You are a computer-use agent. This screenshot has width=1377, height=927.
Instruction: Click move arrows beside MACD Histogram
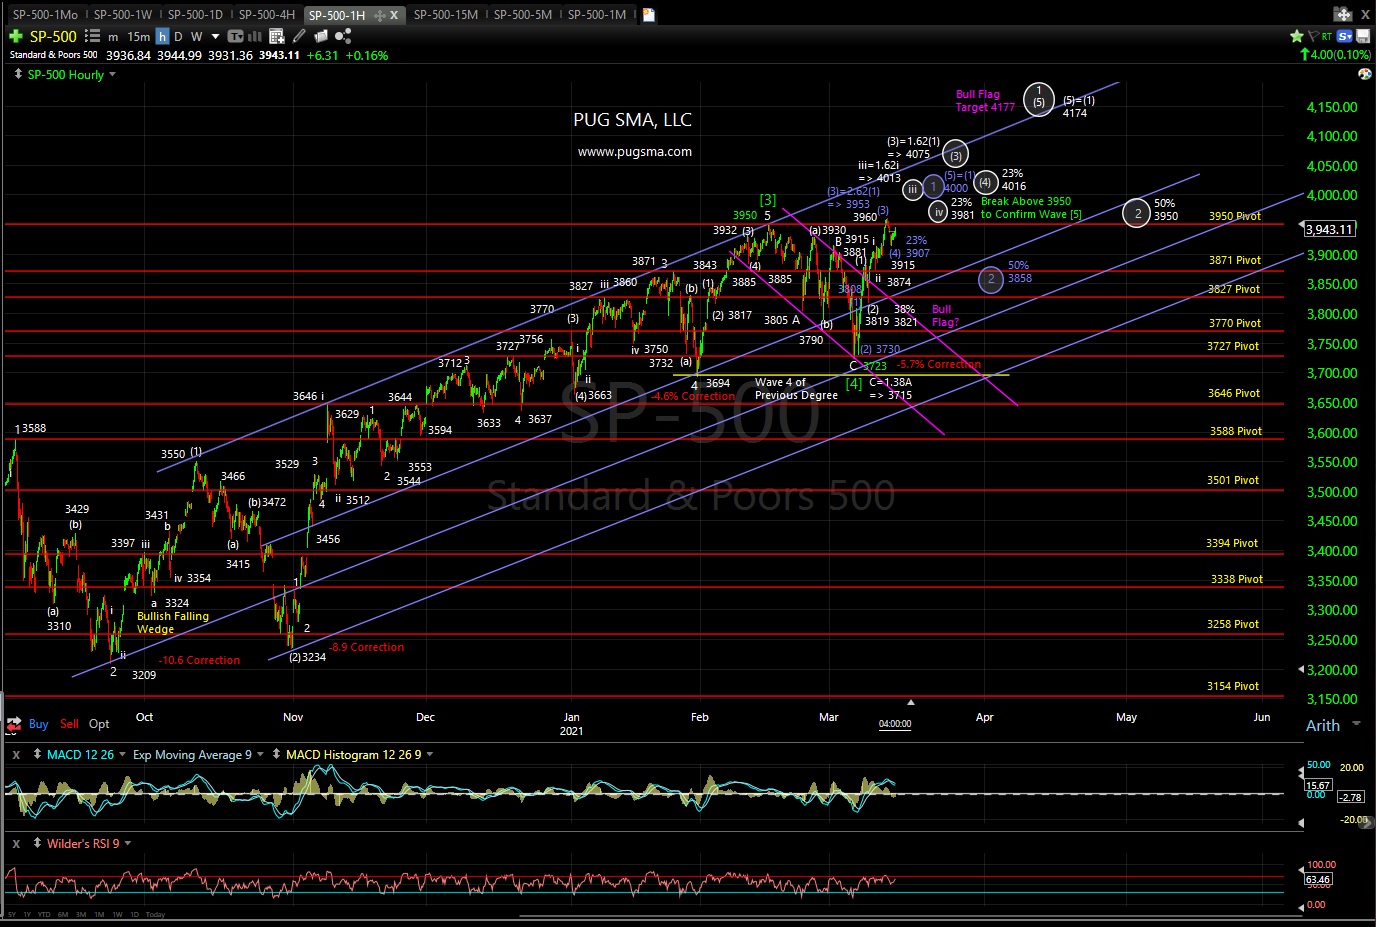277,754
